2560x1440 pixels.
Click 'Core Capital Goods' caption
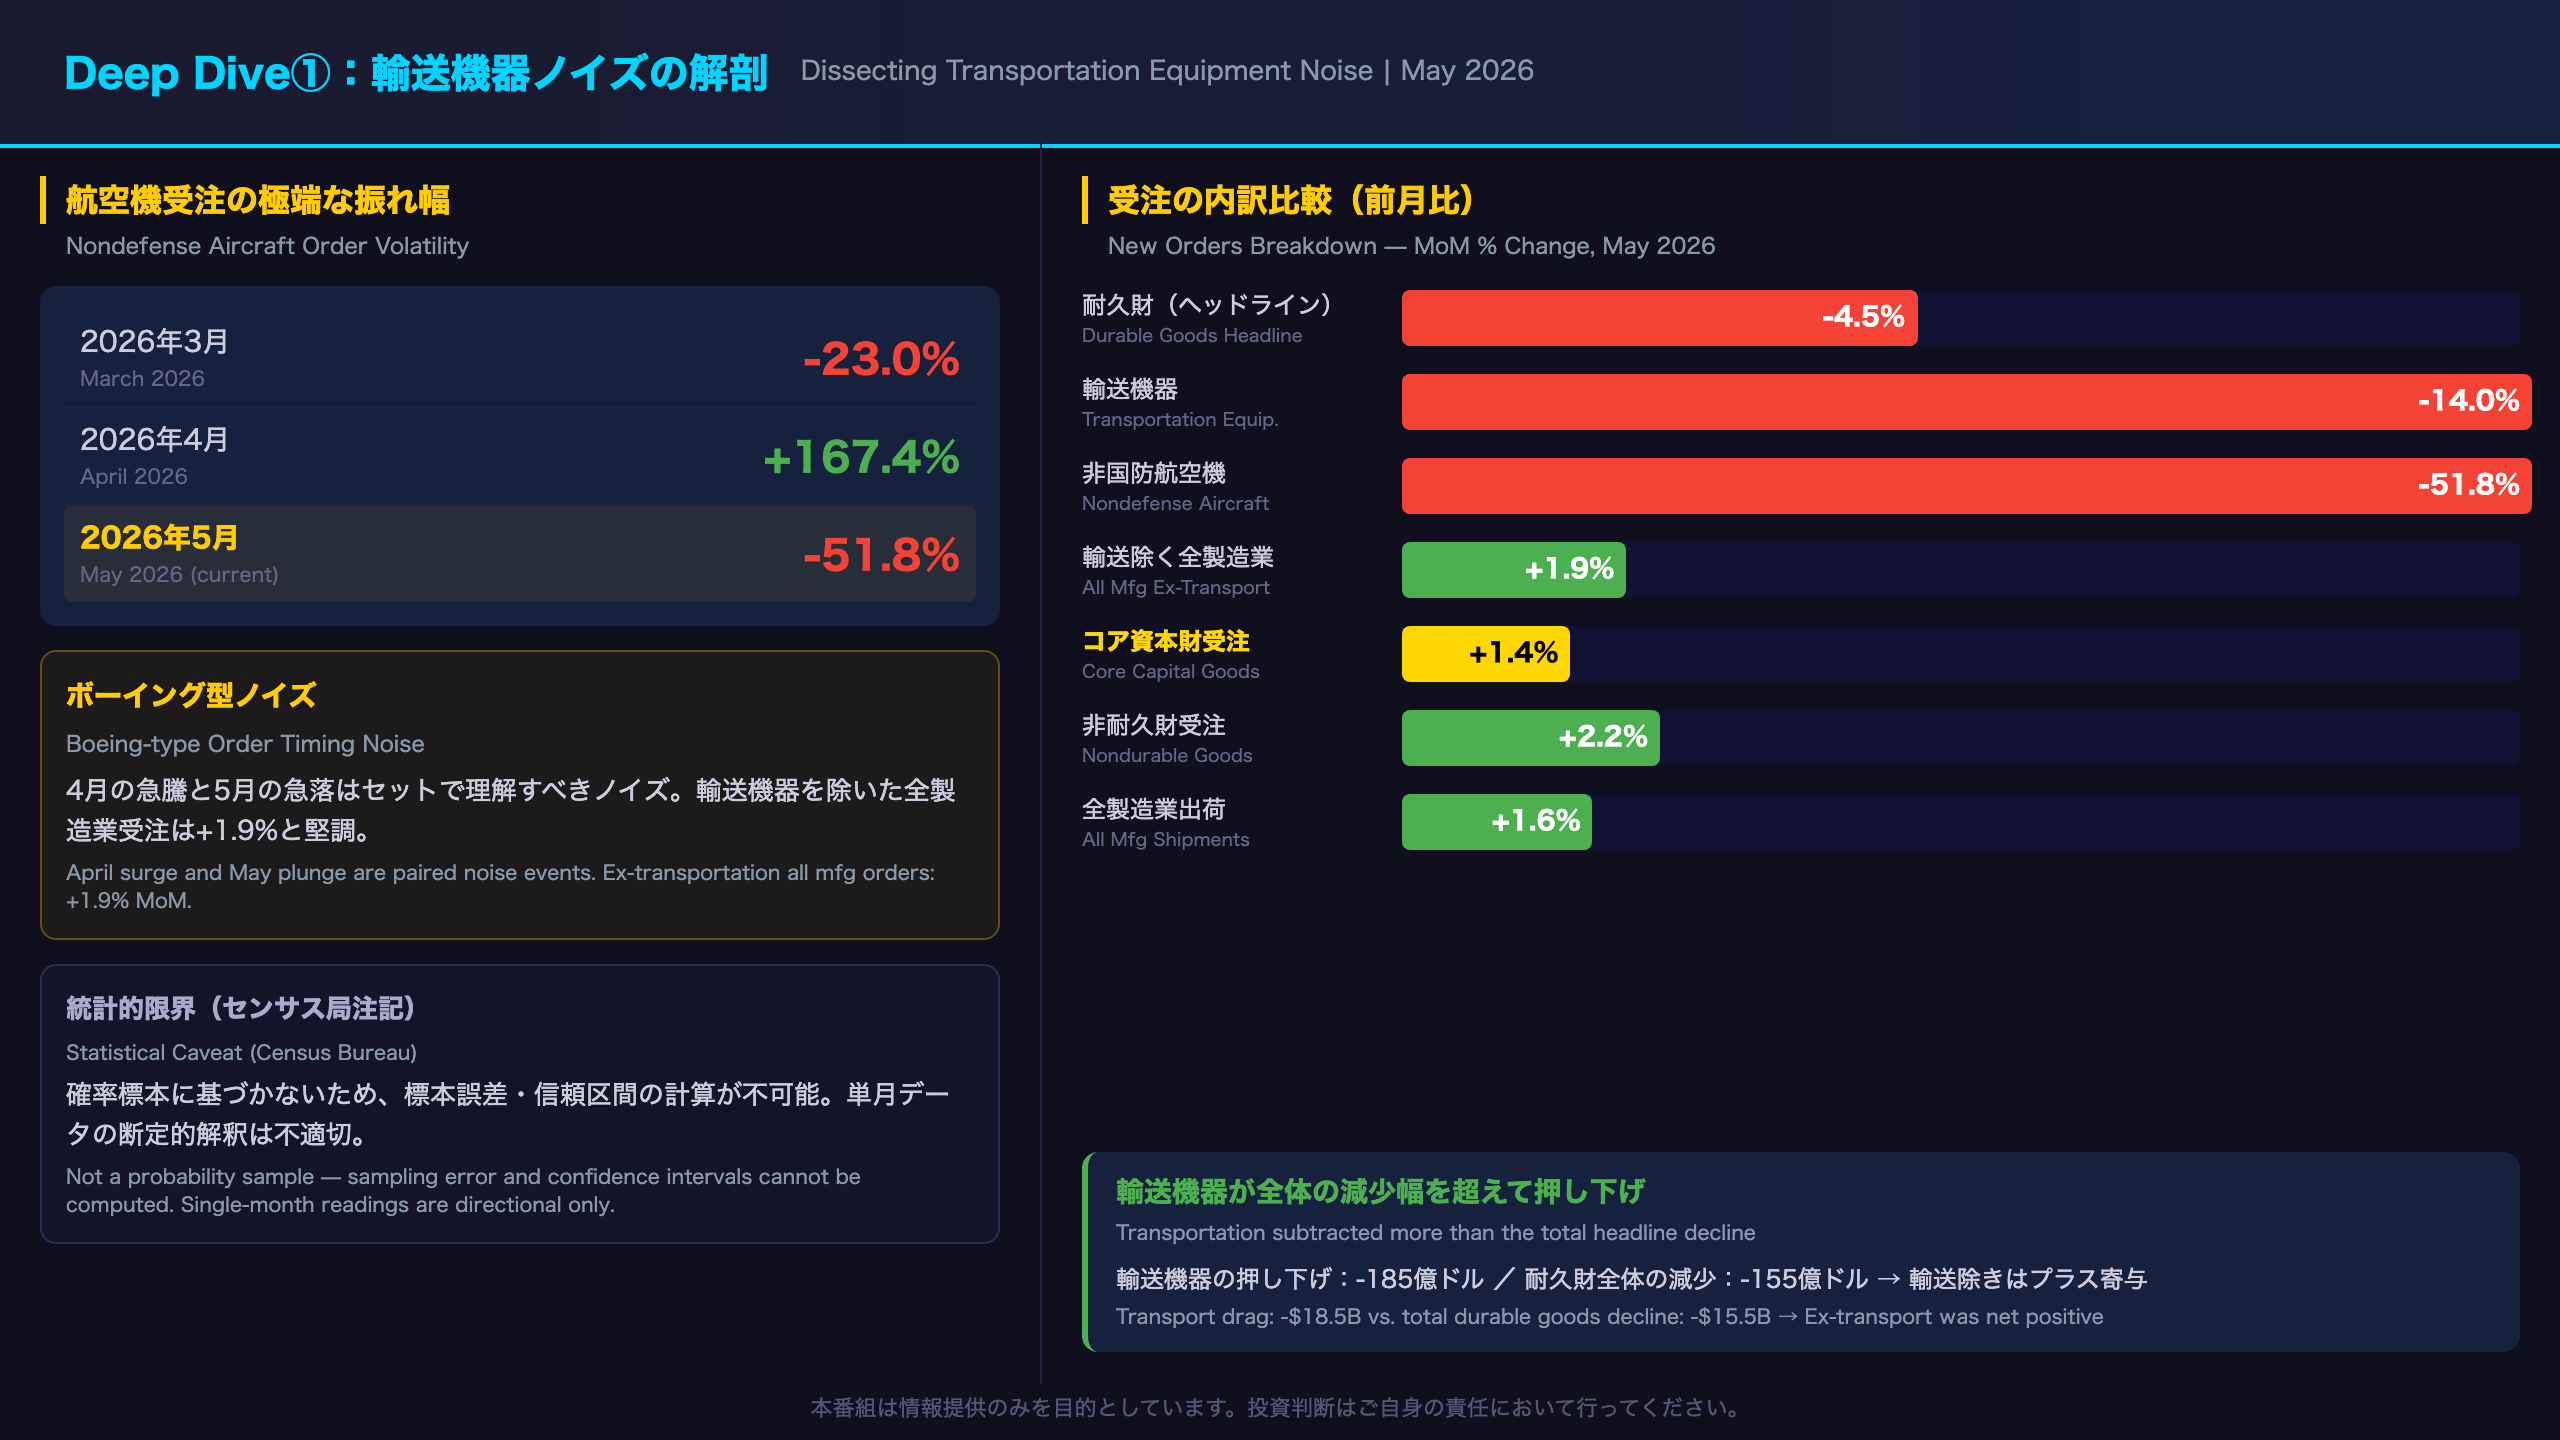click(x=1170, y=672)
